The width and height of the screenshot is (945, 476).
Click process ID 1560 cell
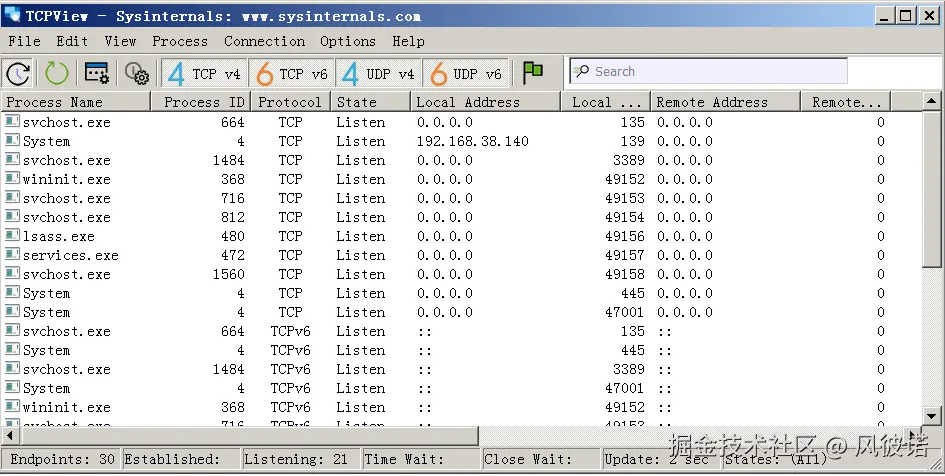[228, 274]
